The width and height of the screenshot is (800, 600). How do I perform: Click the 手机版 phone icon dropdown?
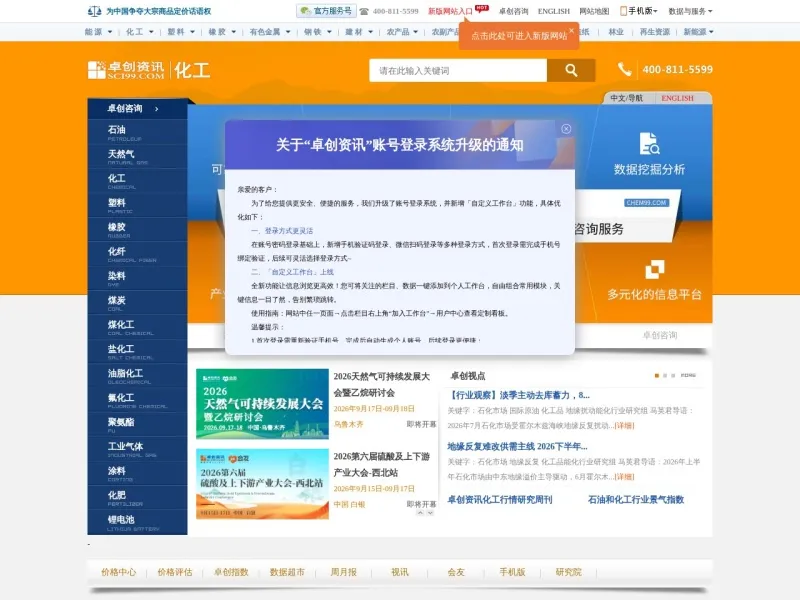(638, 11)
